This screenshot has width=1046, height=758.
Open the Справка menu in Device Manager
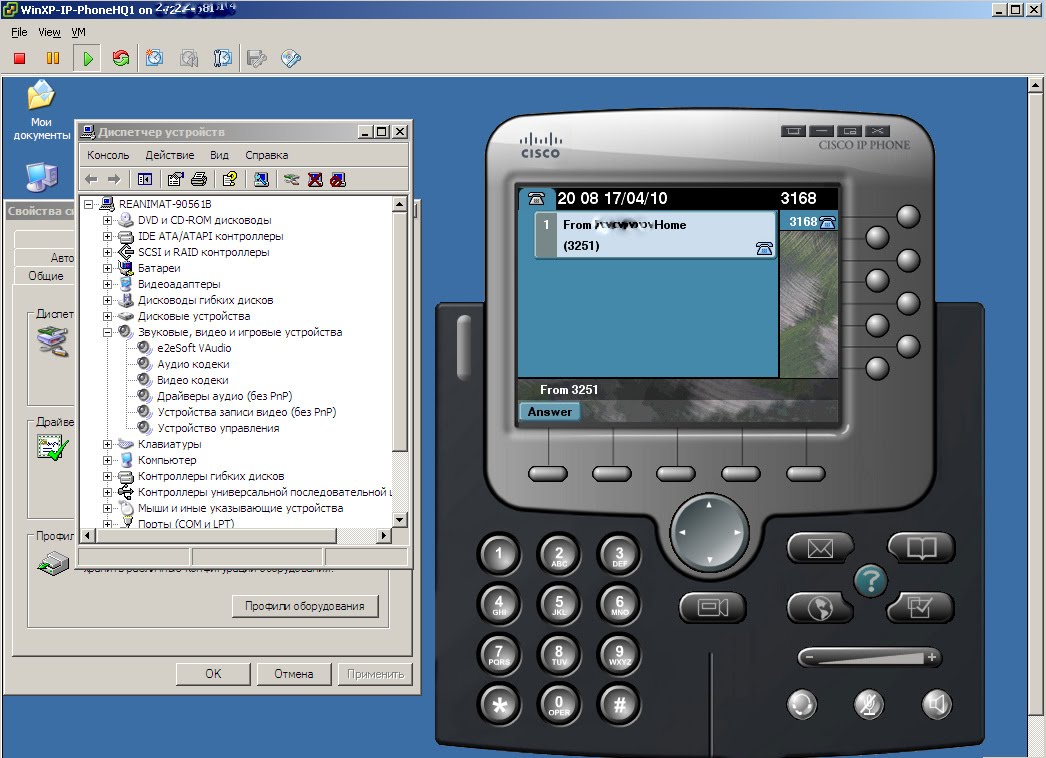(267, 155)
